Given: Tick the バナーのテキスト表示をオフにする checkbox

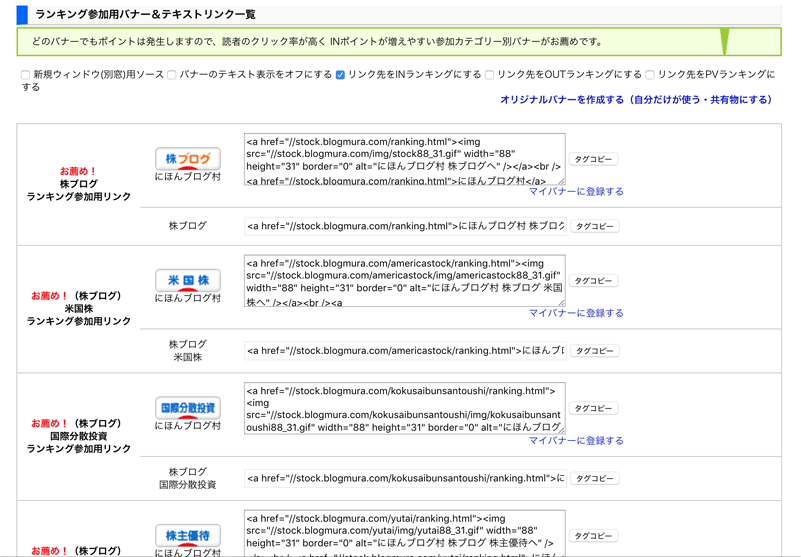Looking at the screenshot, I should 172,75.
